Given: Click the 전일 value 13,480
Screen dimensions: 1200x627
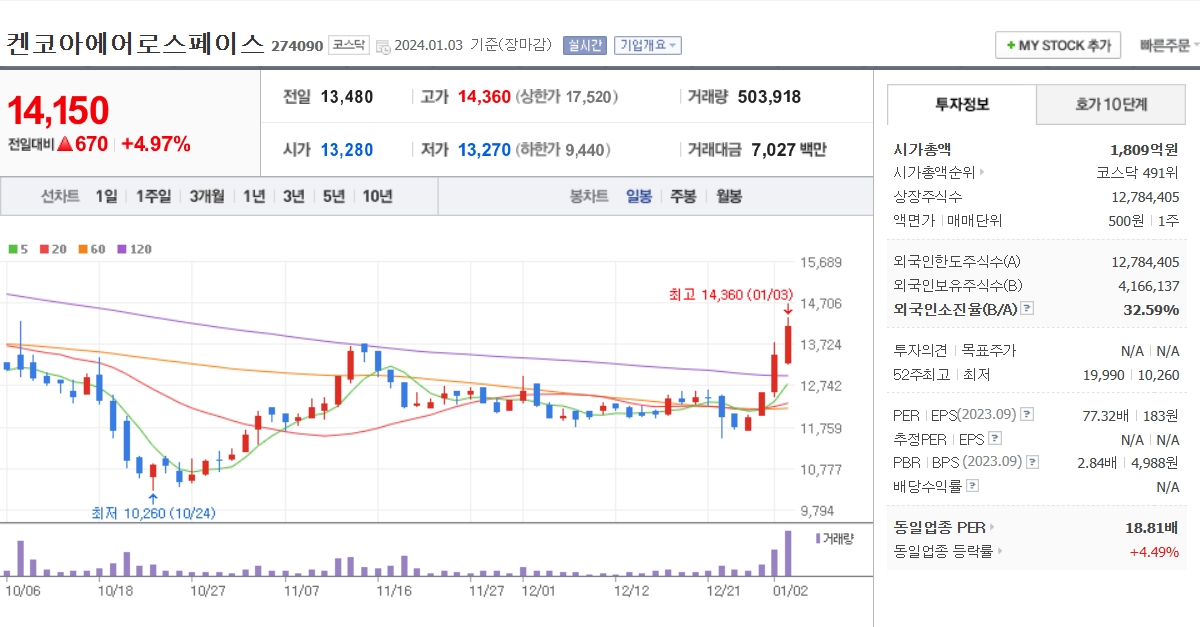Looking at the screenshot, I should (x=347, y=97).
